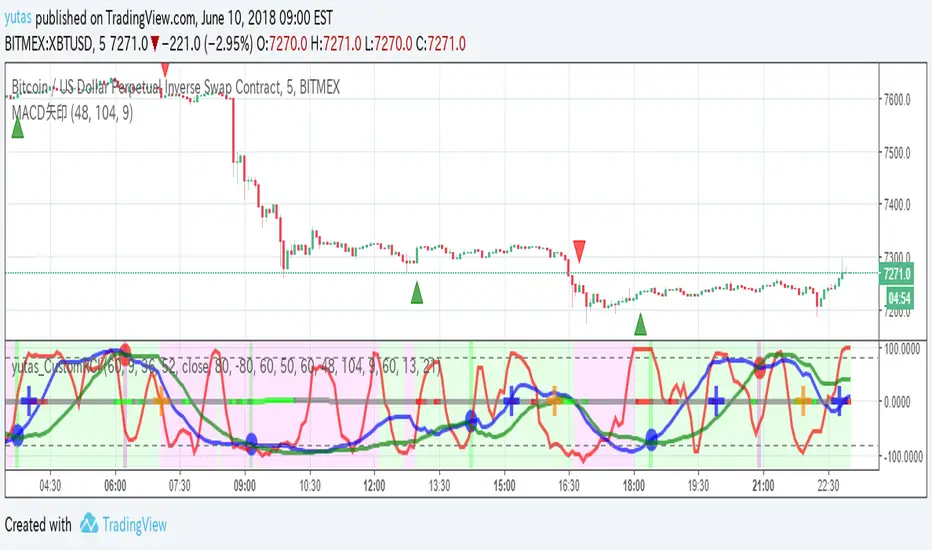Click the red down arrow near 16:30 price drop
932x550 pixels.
pyautogui.click(x=579, y=250)
